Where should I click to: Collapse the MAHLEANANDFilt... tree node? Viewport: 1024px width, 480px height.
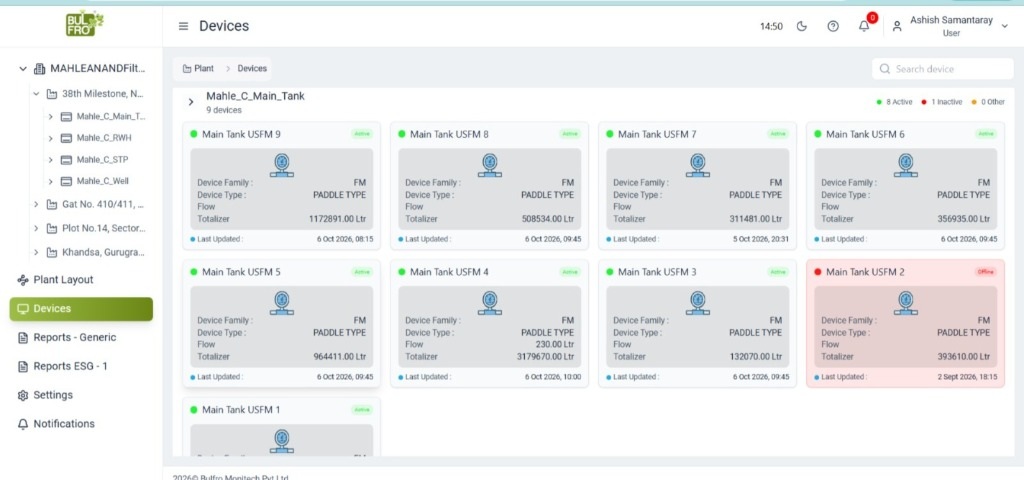point(23,69)
